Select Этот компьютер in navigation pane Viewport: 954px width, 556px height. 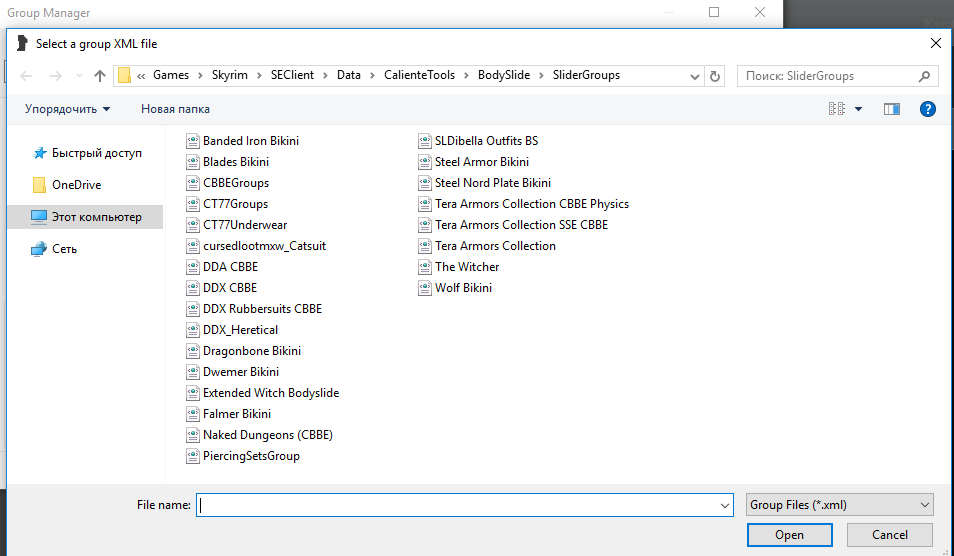point(96,217)
